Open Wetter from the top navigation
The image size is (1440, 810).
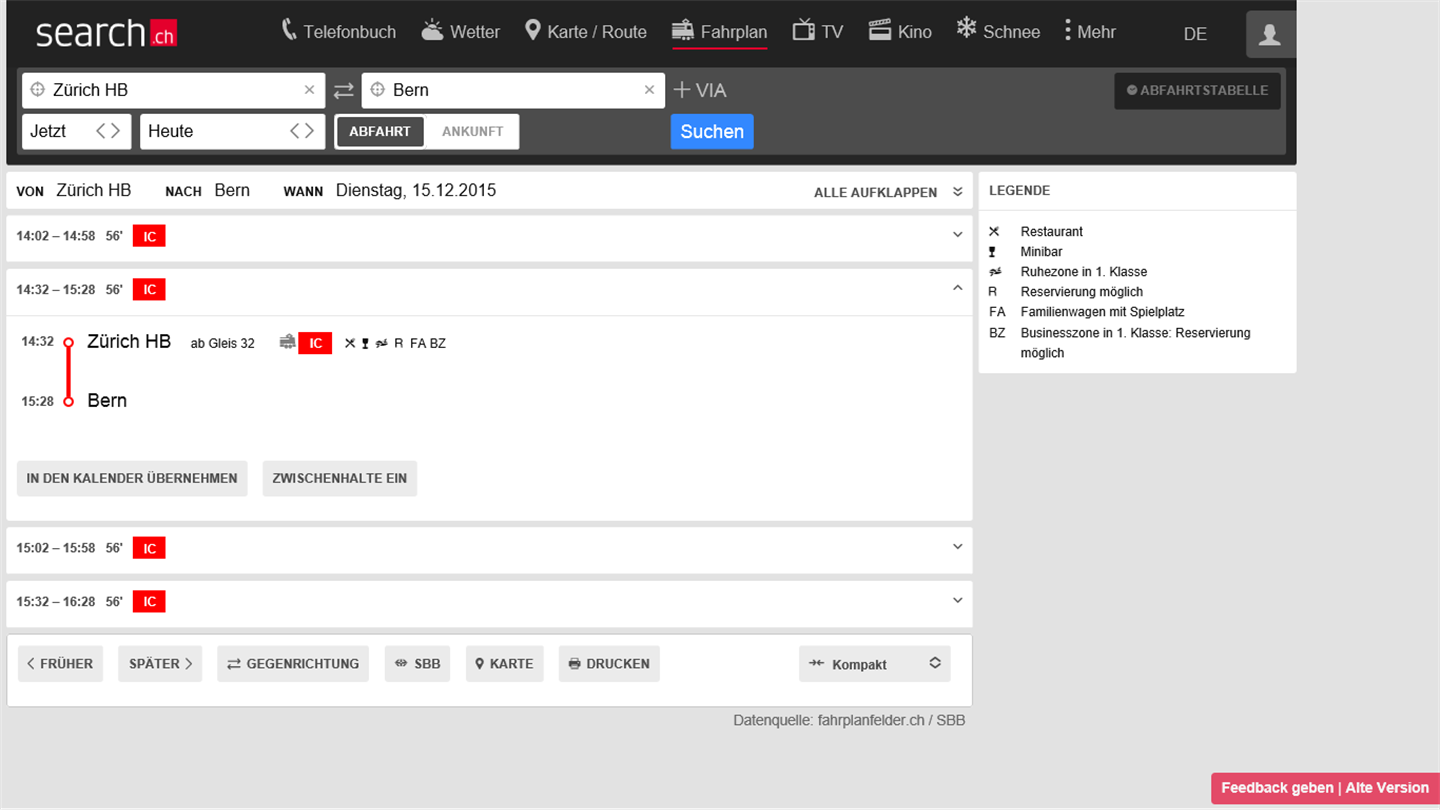[460, 31]
